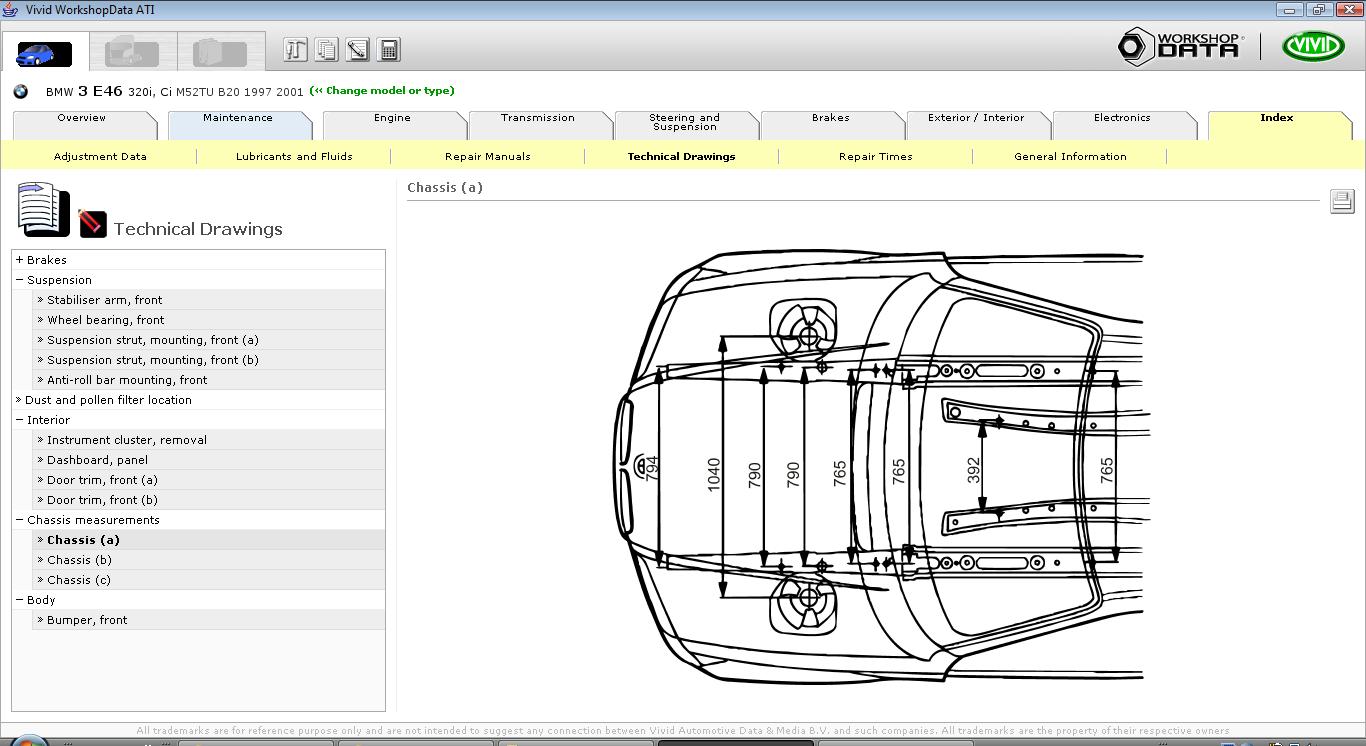1366x746 pixels.
Task: Click the print icon beside Chassis (a)
Action: [1341, 201]
